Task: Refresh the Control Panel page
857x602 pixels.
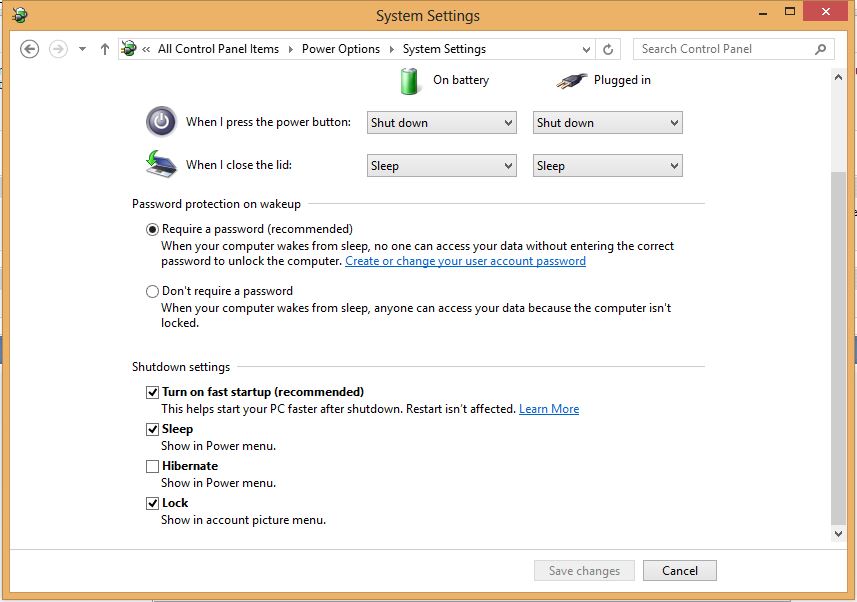Action: click(x=608, y=49)
